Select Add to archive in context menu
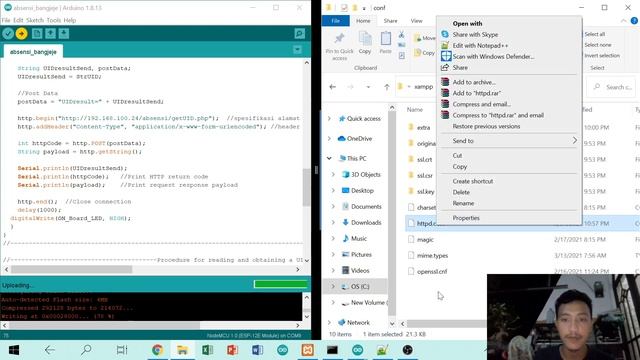This screenshot has height=360, width=640. 474,82
